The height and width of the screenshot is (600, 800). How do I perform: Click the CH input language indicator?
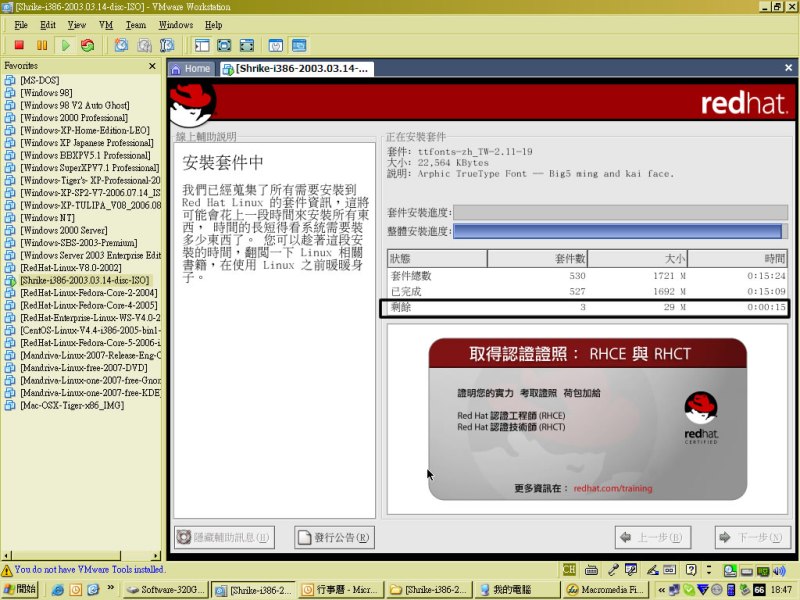[569, 570]
